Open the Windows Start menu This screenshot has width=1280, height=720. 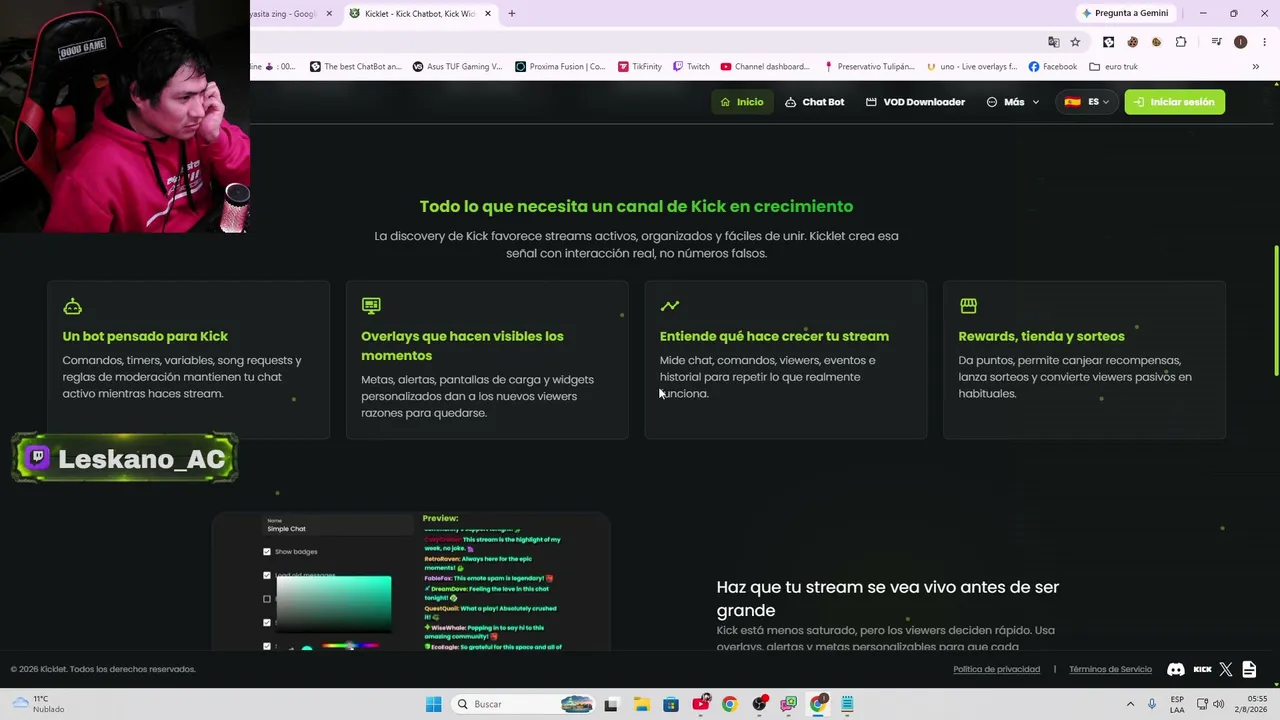coord(433,704)
